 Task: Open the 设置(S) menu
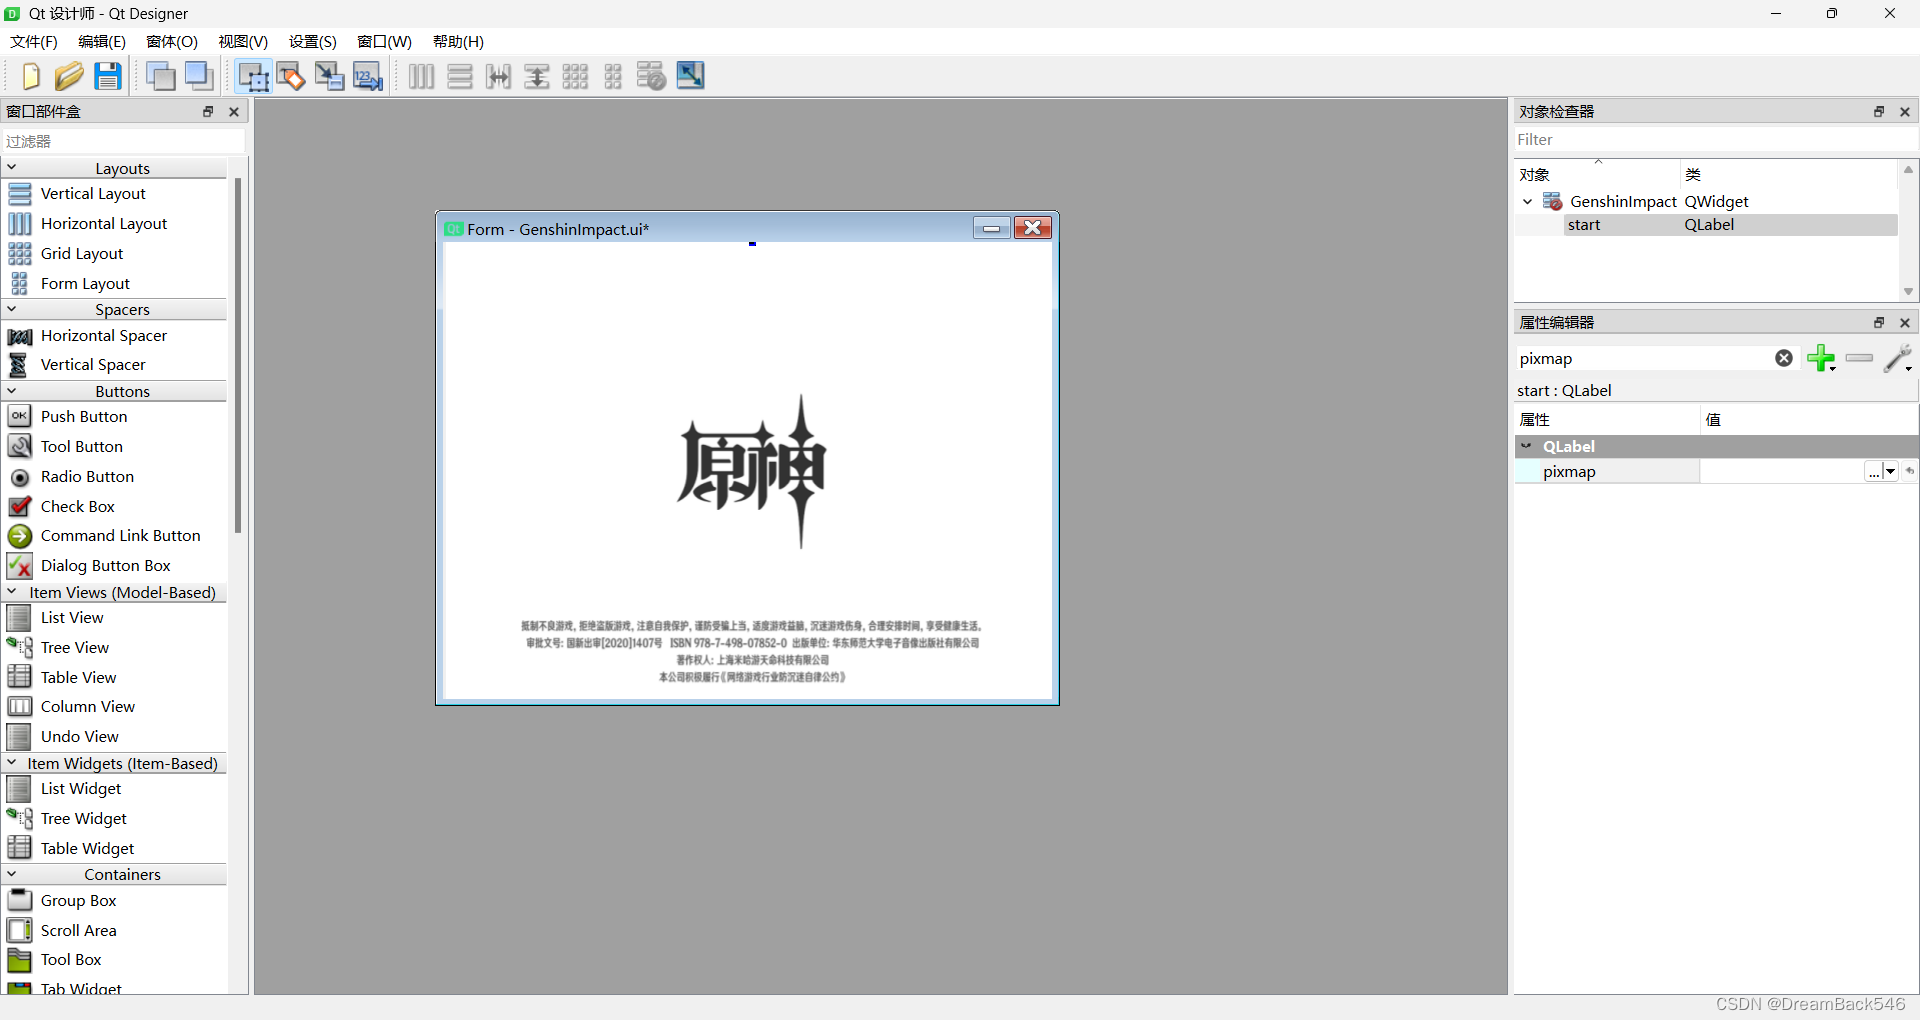[x=313, y=42]
